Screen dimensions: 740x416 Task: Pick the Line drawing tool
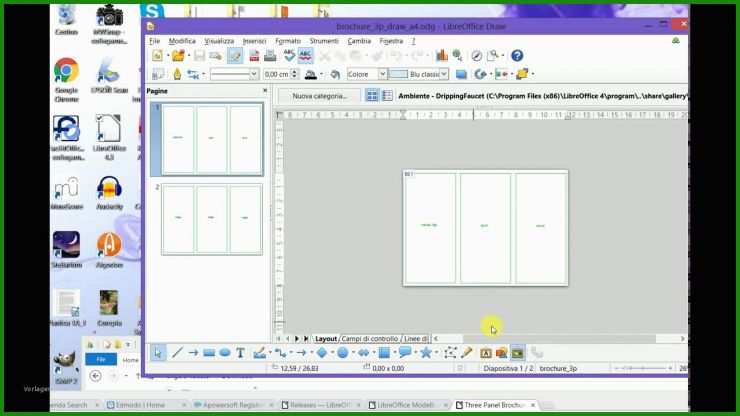coord(177,353)
